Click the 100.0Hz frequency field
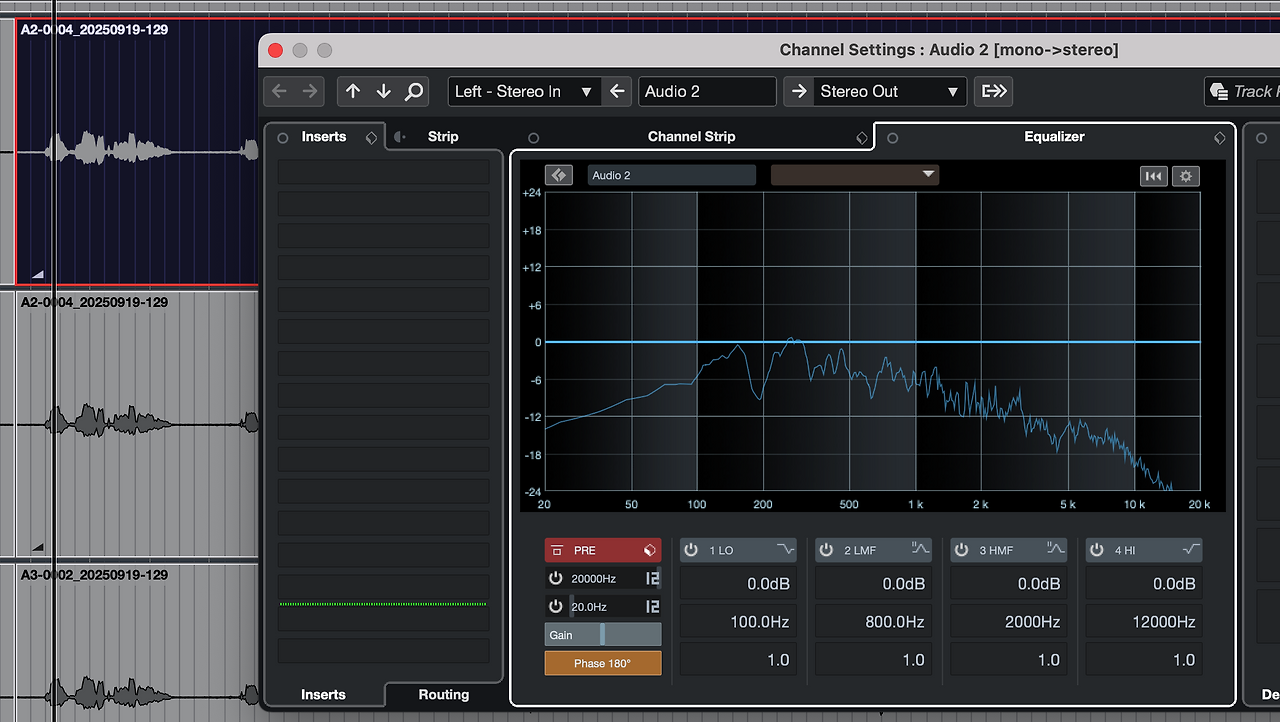 tap(739, 622)
